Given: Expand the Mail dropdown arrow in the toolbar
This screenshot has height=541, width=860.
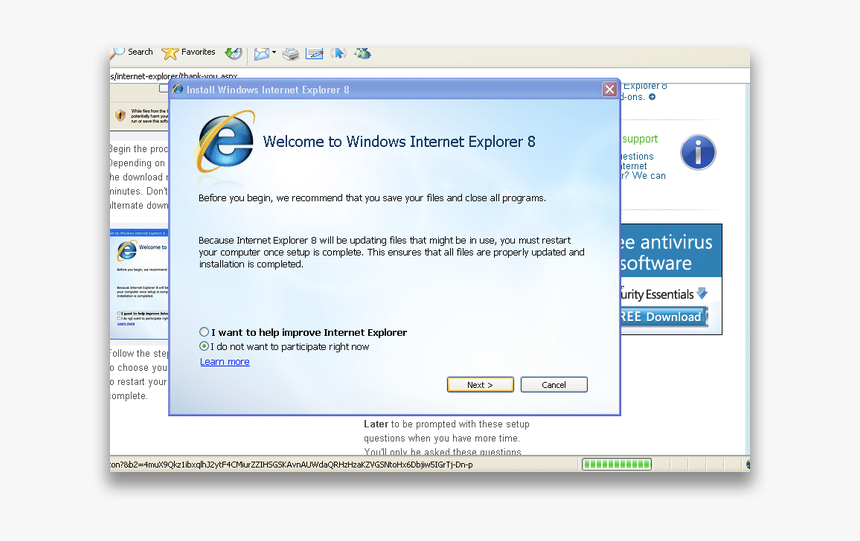Looking at the screenshot, I should 274,53.
